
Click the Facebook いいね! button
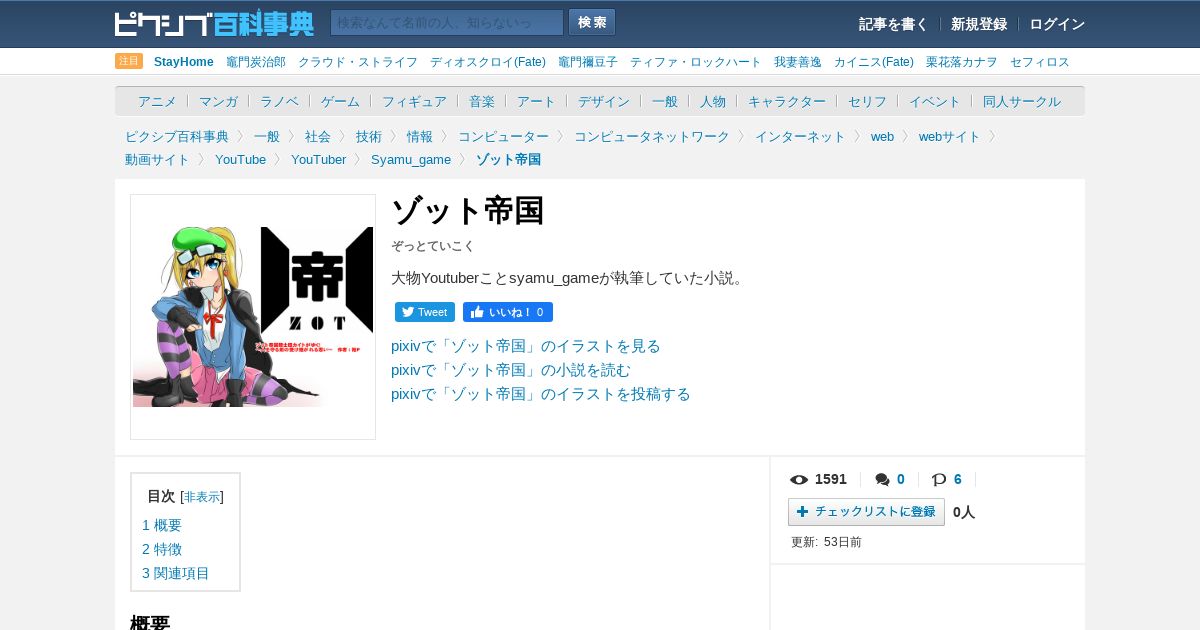point(508,312)
